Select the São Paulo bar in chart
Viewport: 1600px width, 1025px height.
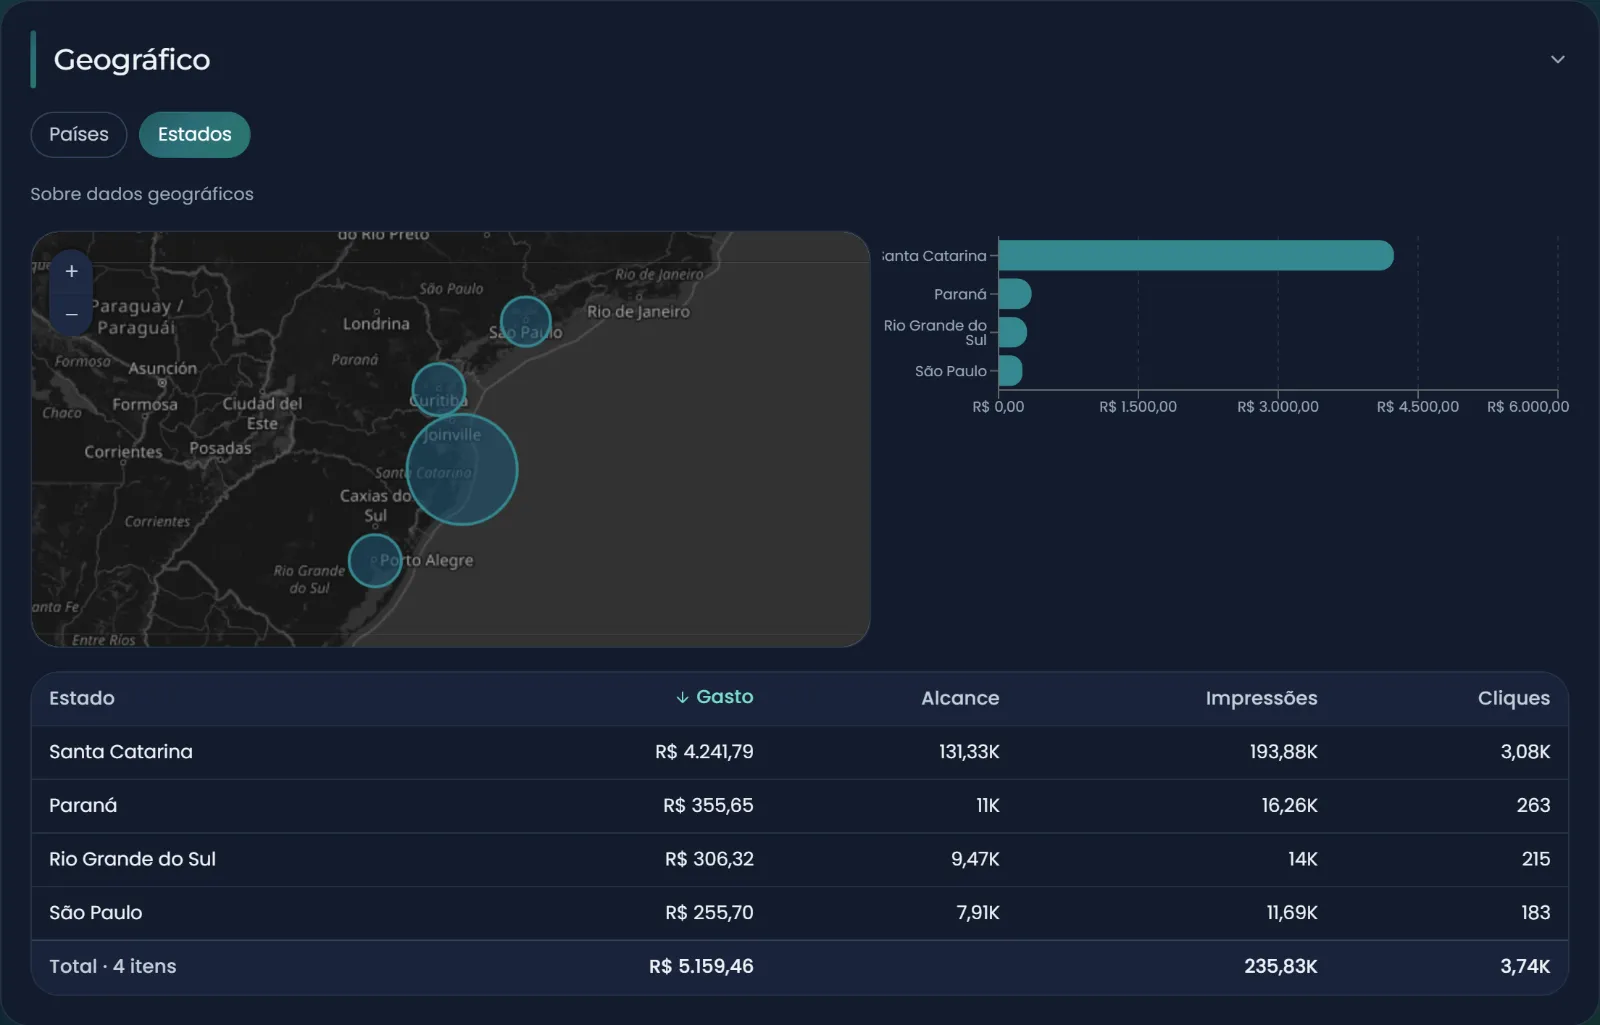(x=1011, y=370)
